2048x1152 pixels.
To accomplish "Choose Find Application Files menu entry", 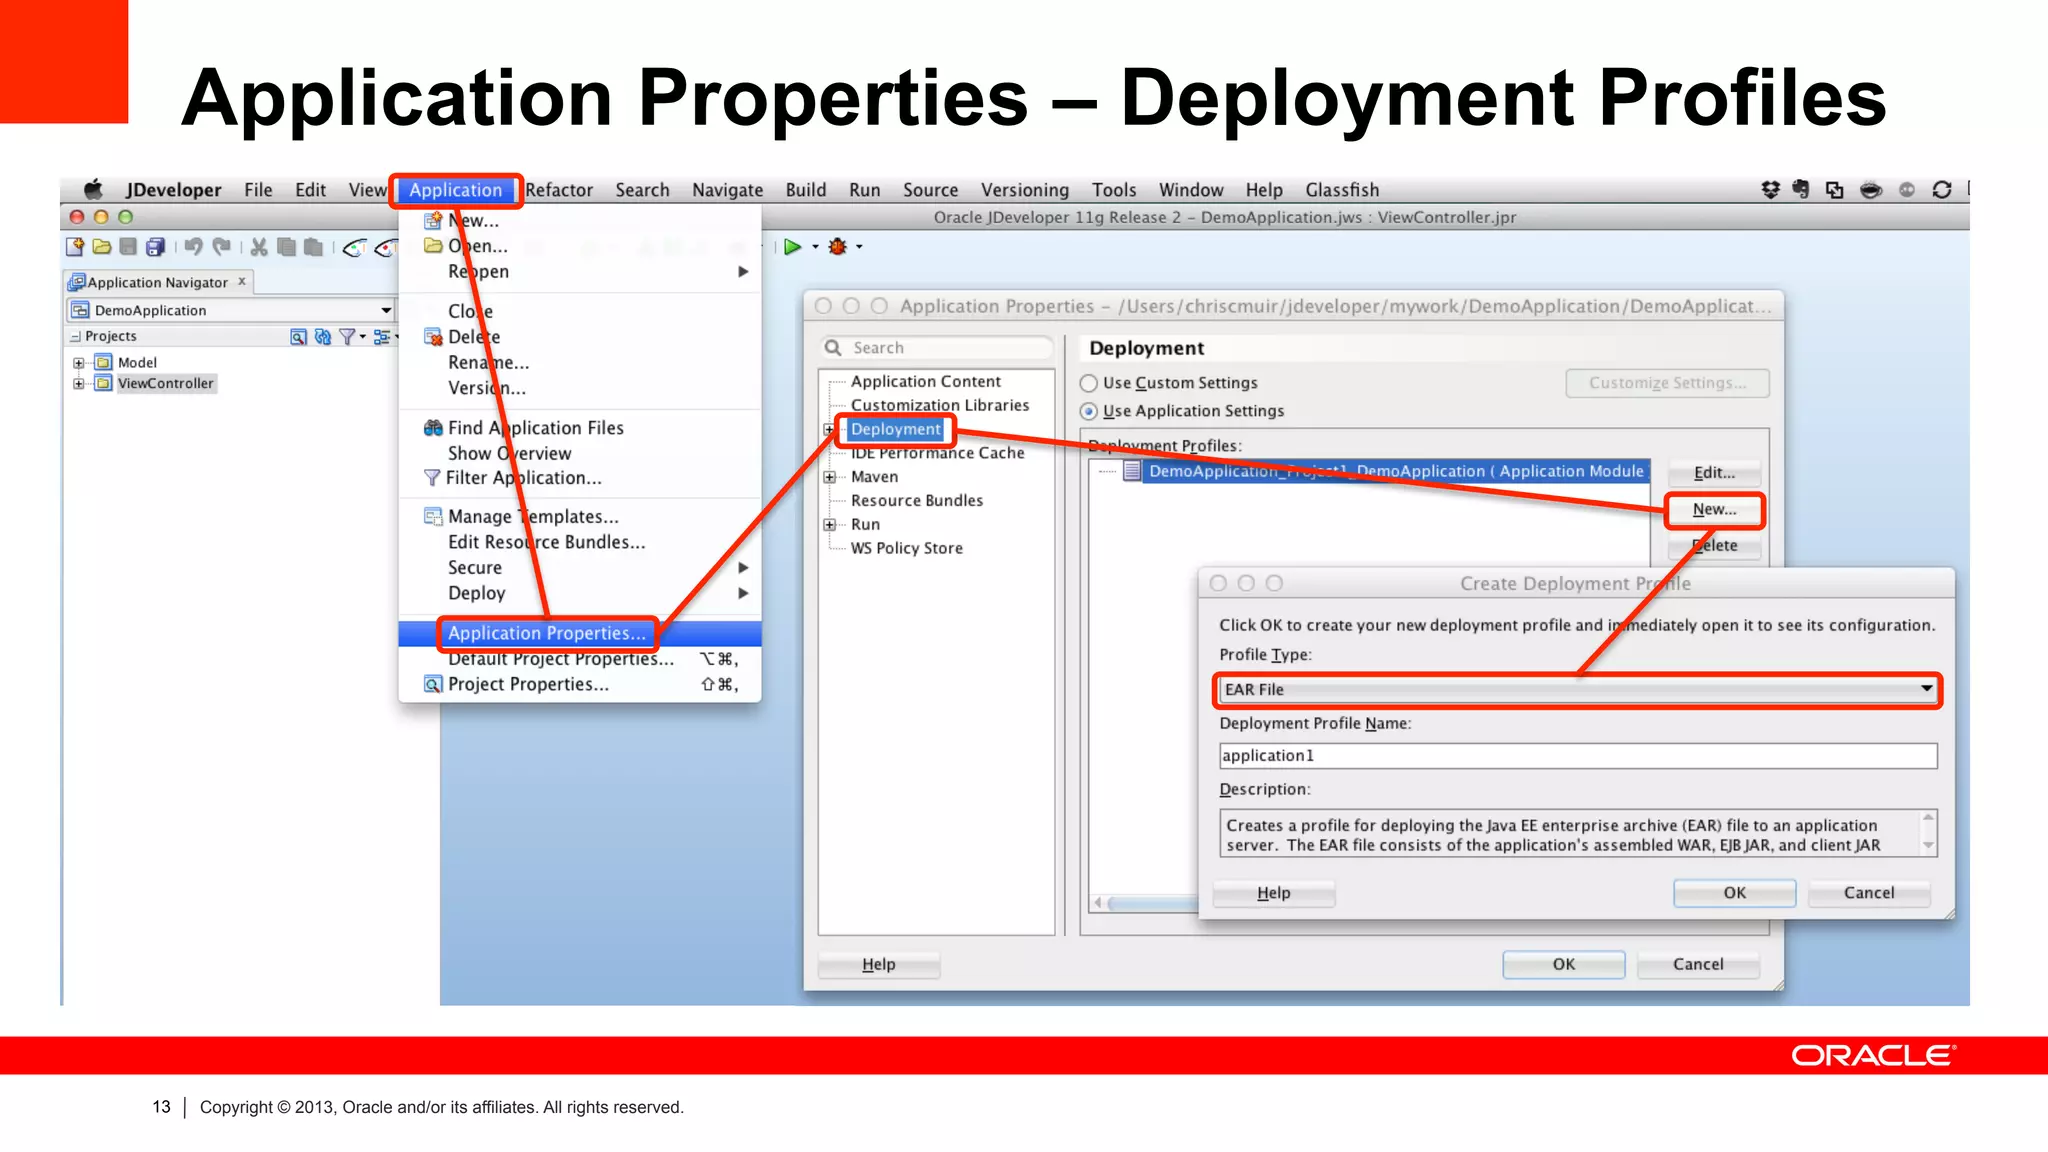I will pyautogui.click(x=580, y=428).
